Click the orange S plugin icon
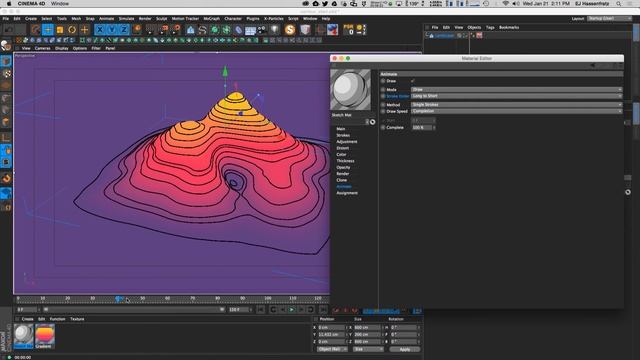 point(290,29)
